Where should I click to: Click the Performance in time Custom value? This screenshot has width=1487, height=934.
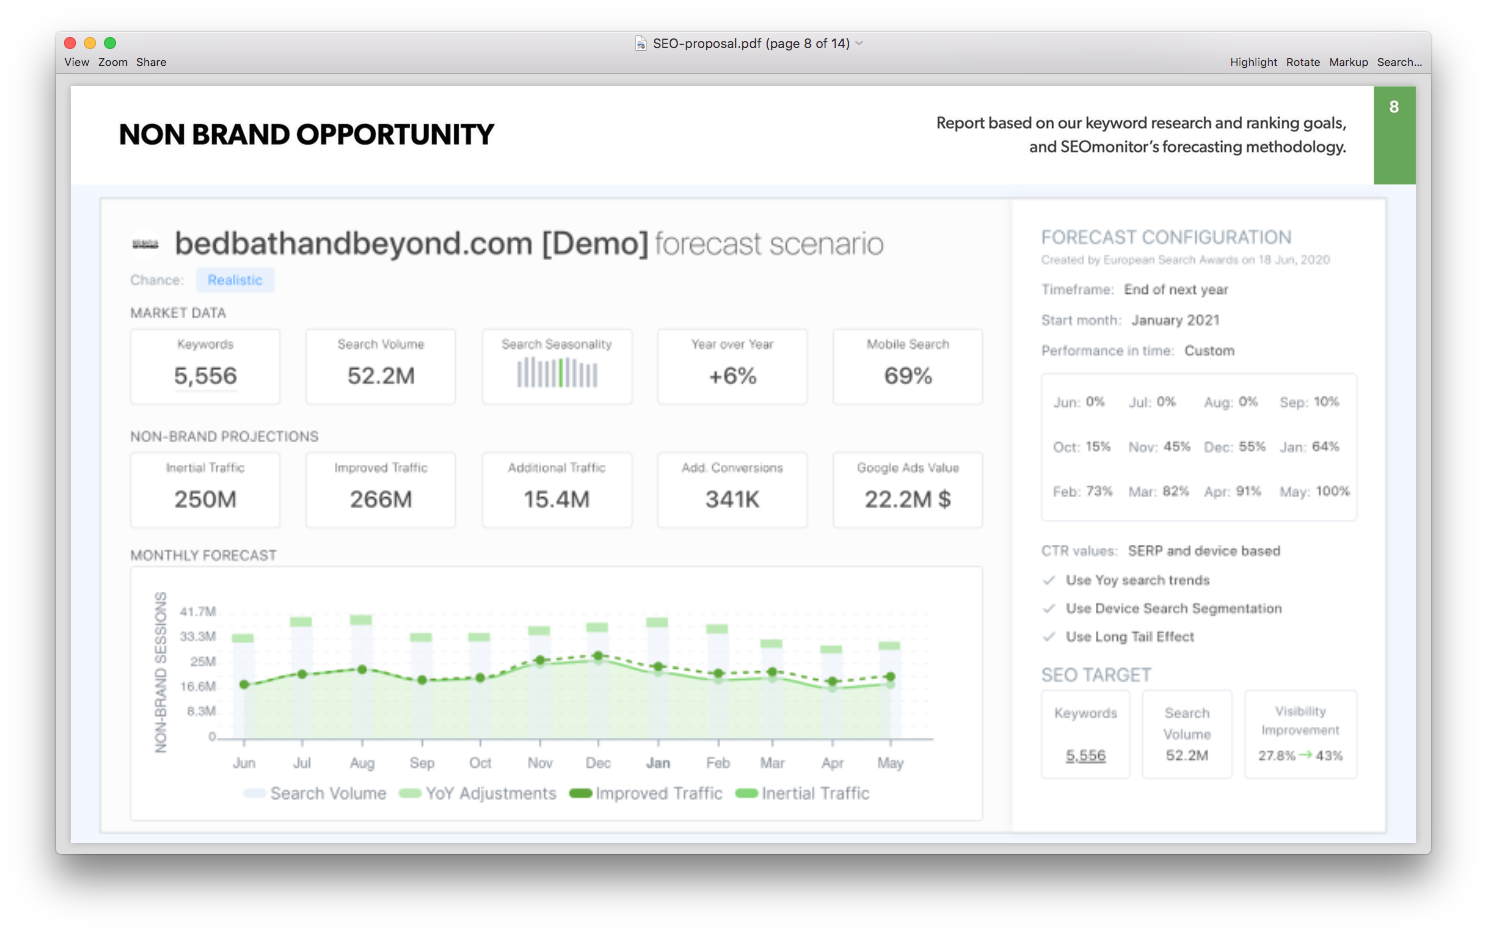coord(1209,351)
